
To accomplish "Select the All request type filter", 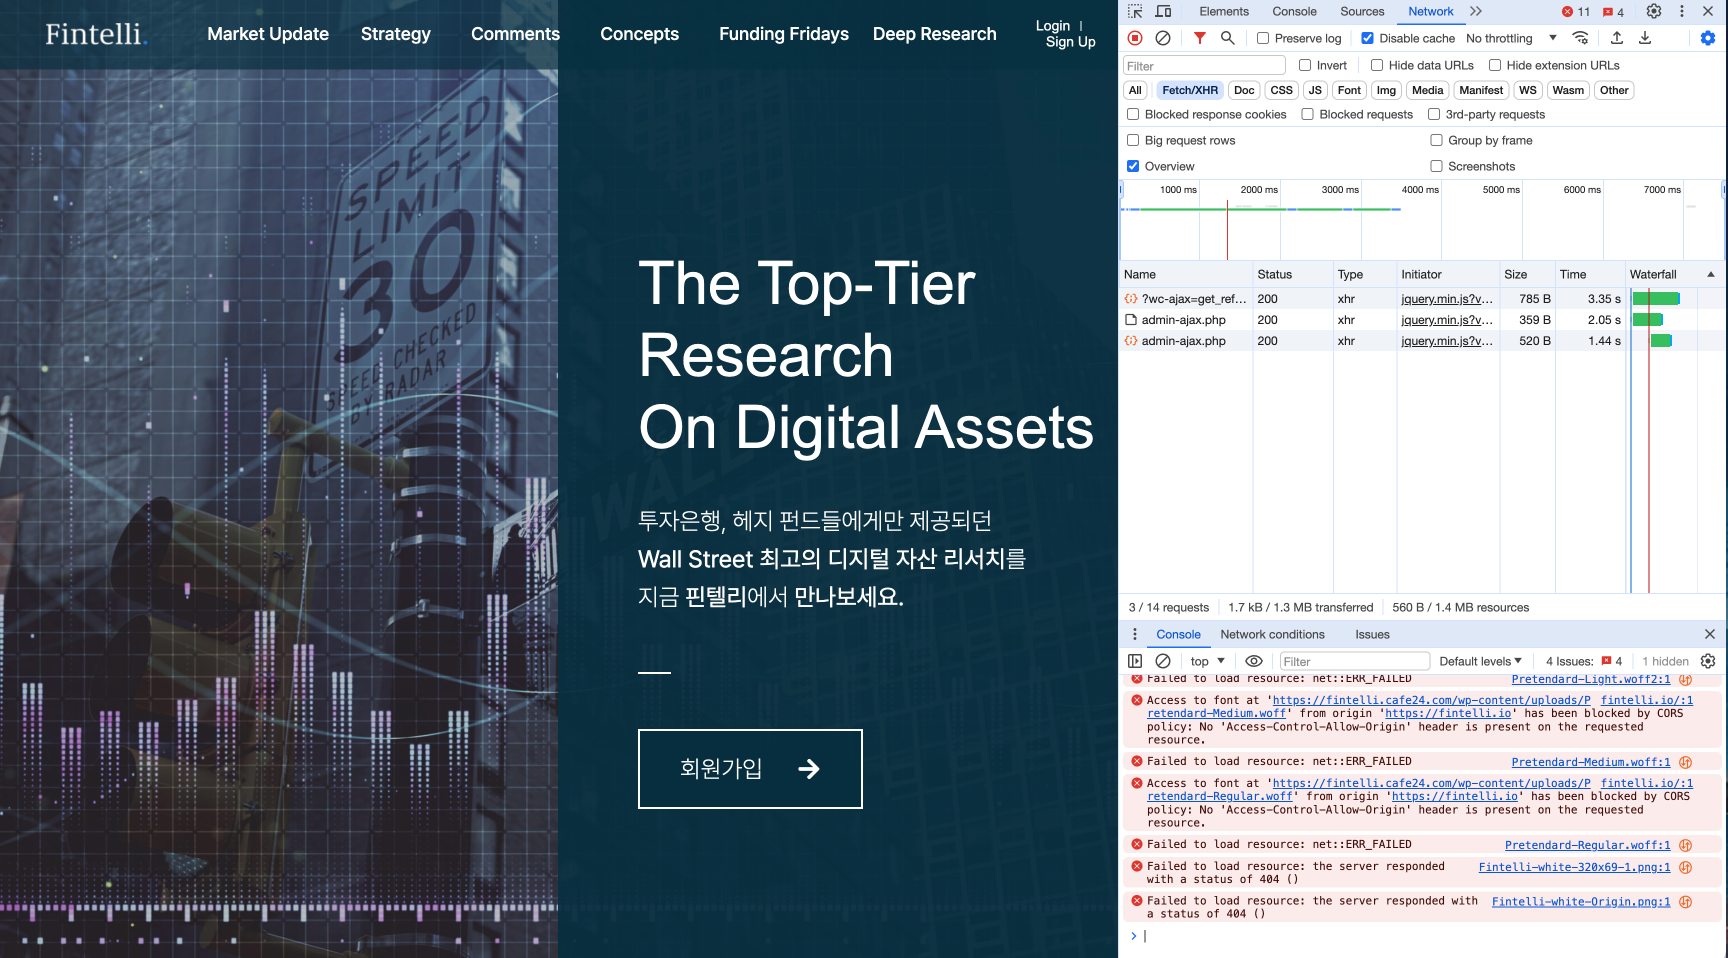I will [1135, 90].
